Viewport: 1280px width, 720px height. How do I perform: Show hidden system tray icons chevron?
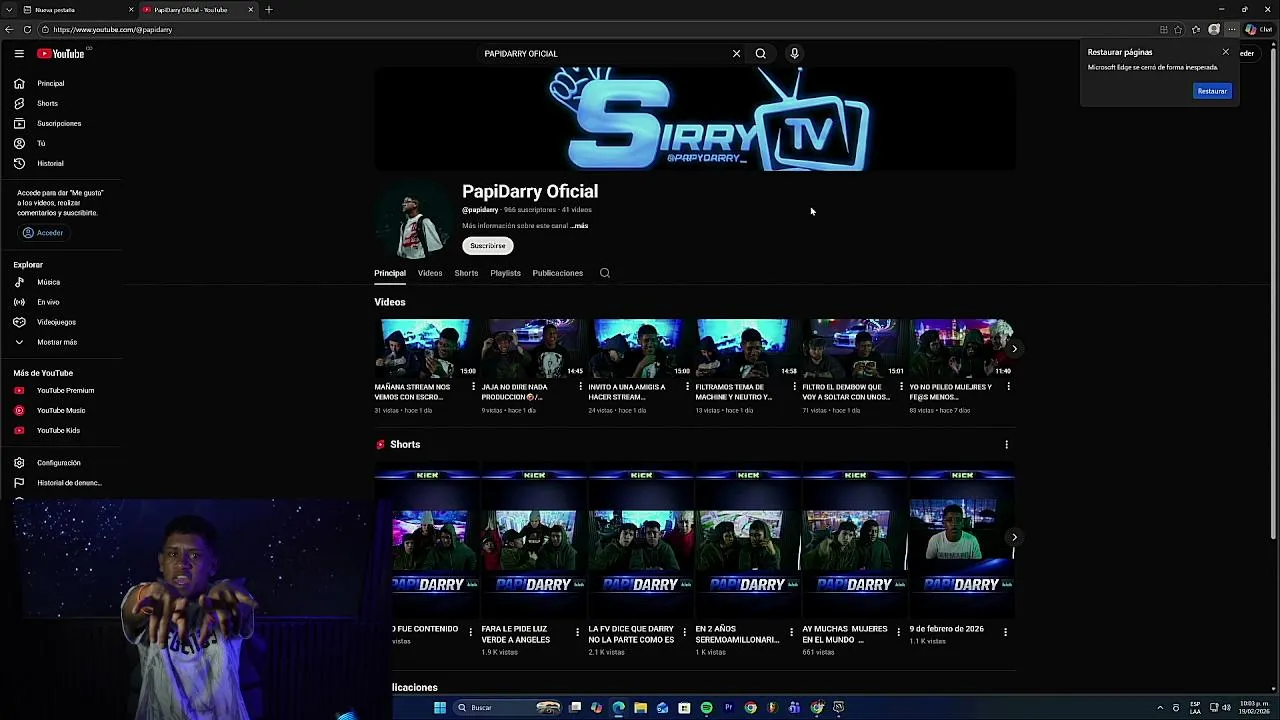point(1160,708)
